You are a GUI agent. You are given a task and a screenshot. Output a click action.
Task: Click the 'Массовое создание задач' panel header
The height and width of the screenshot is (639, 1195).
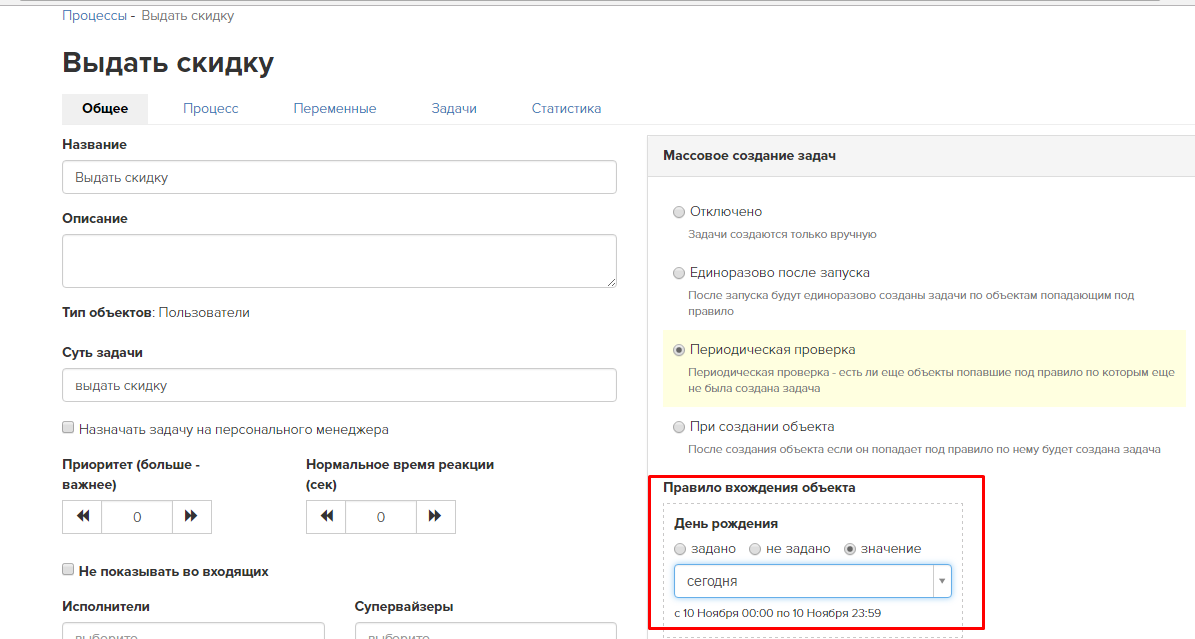coord(921,156)
